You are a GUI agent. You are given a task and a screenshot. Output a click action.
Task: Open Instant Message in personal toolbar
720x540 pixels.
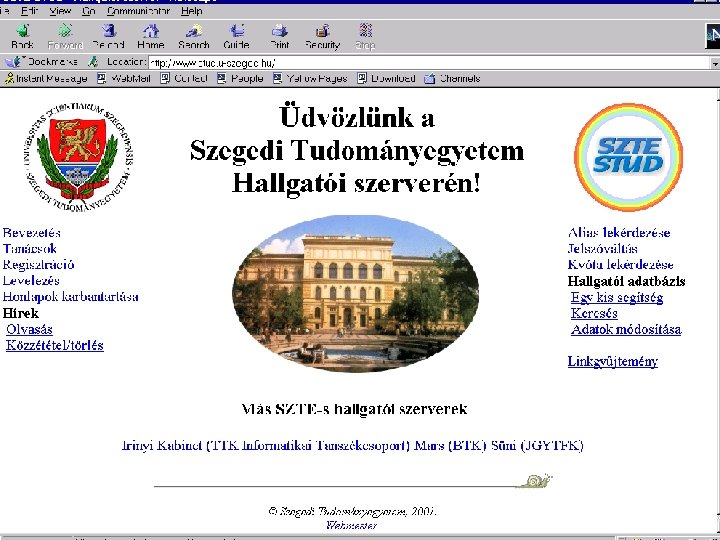(46, 79)
